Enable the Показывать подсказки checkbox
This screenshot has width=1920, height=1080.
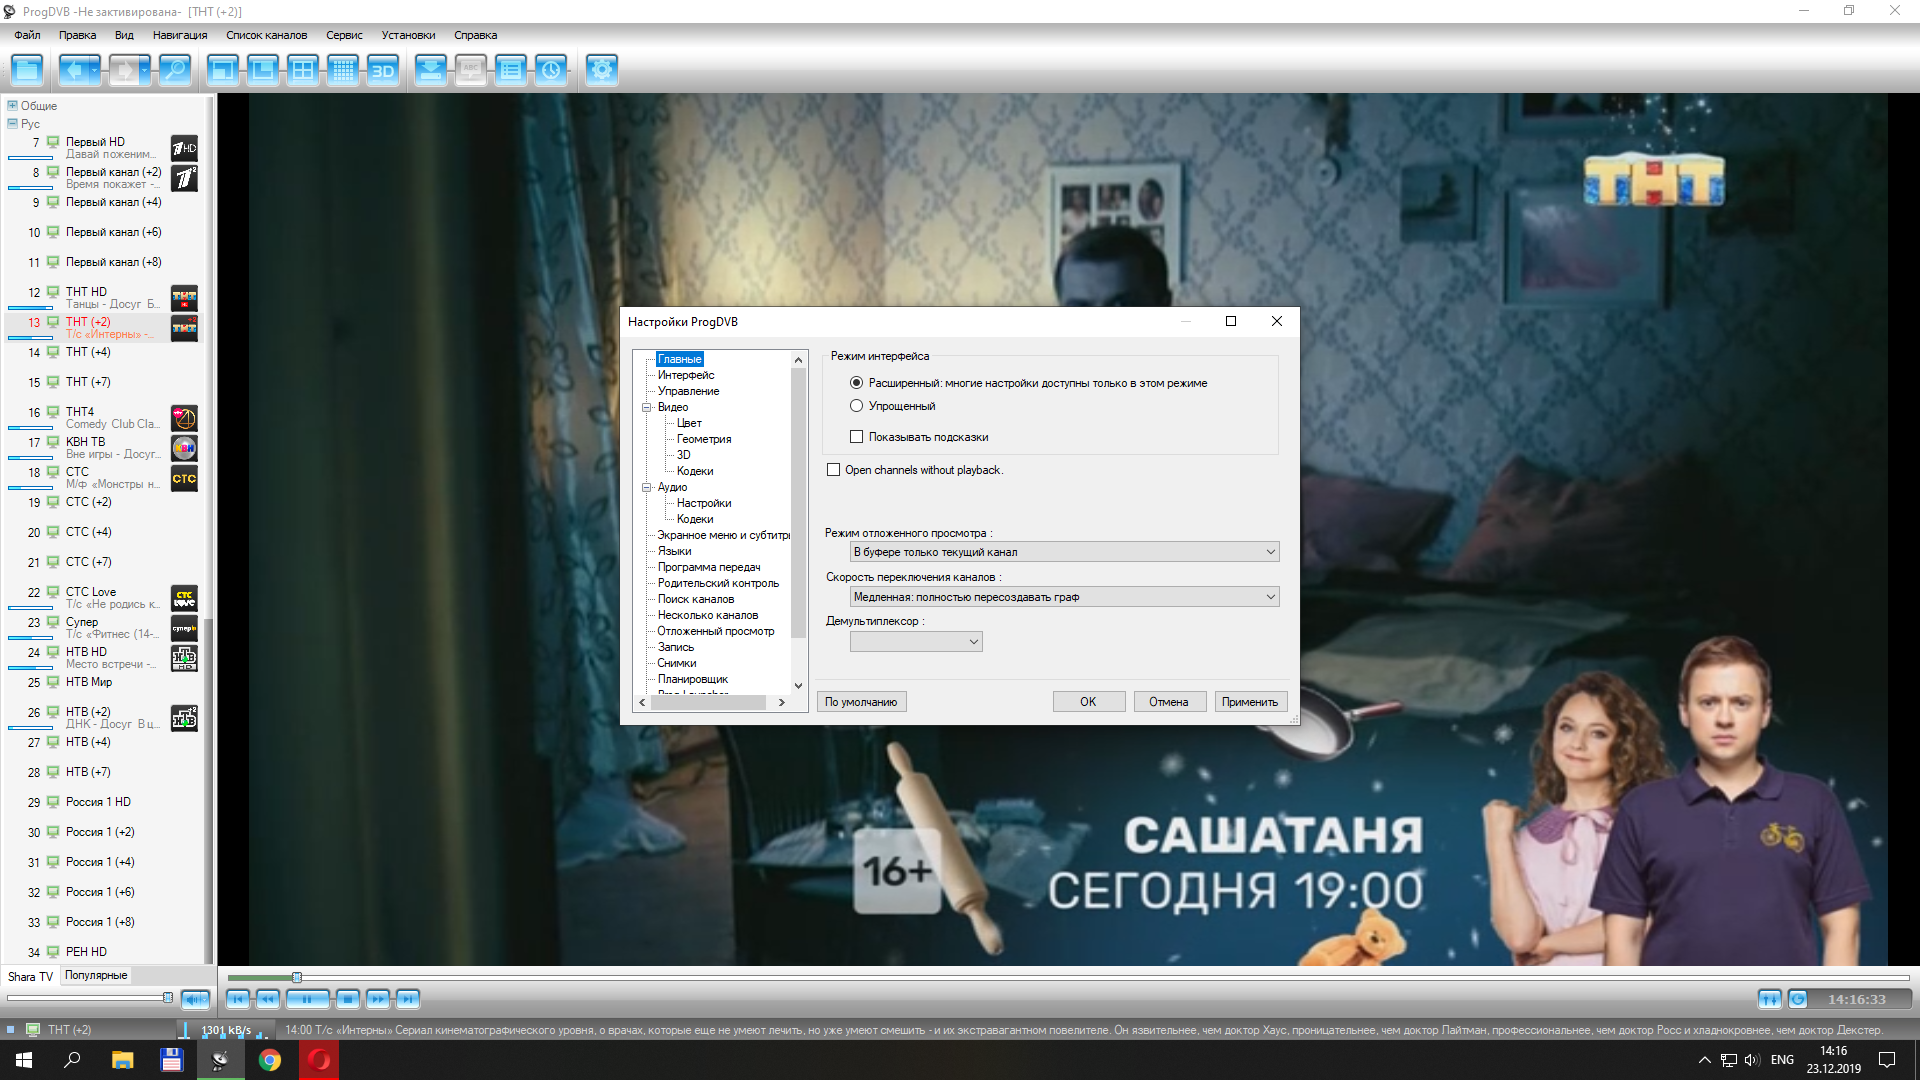[856, 437]
